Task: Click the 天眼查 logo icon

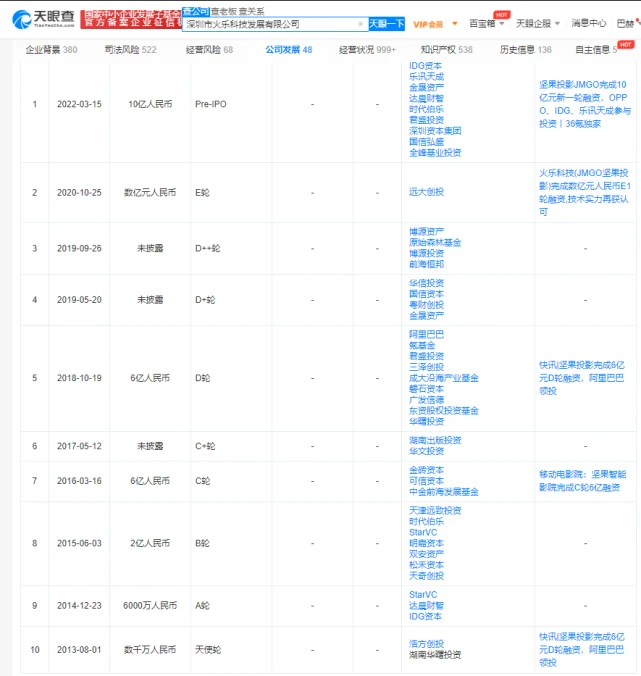Action: [x=43, y=19]
